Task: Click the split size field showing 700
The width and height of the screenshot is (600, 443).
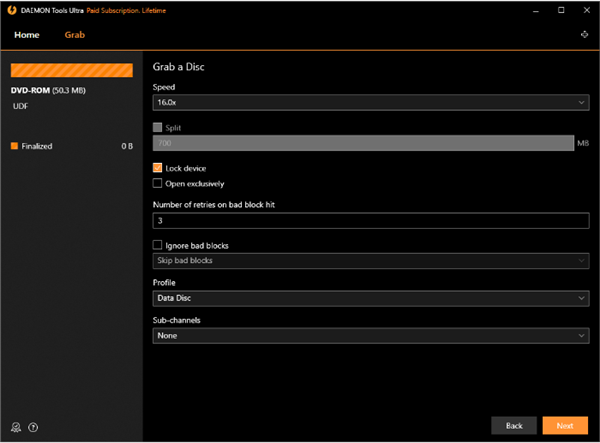Action: click(x=363, y=143)
